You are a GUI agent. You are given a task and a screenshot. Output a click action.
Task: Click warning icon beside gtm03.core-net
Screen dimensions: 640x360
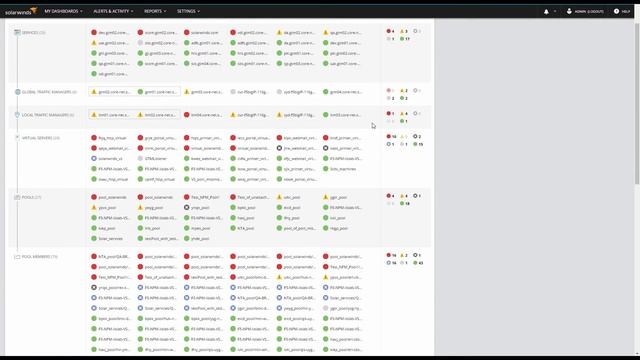click(187, 92)
